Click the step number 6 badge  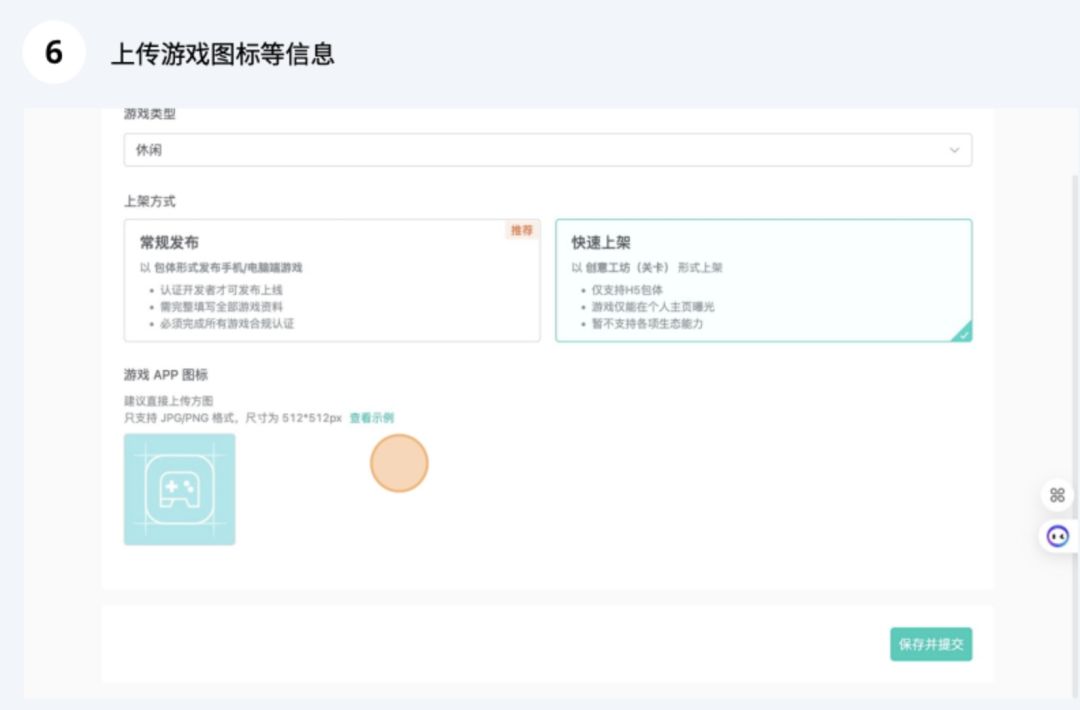click(x=54, y=52)
